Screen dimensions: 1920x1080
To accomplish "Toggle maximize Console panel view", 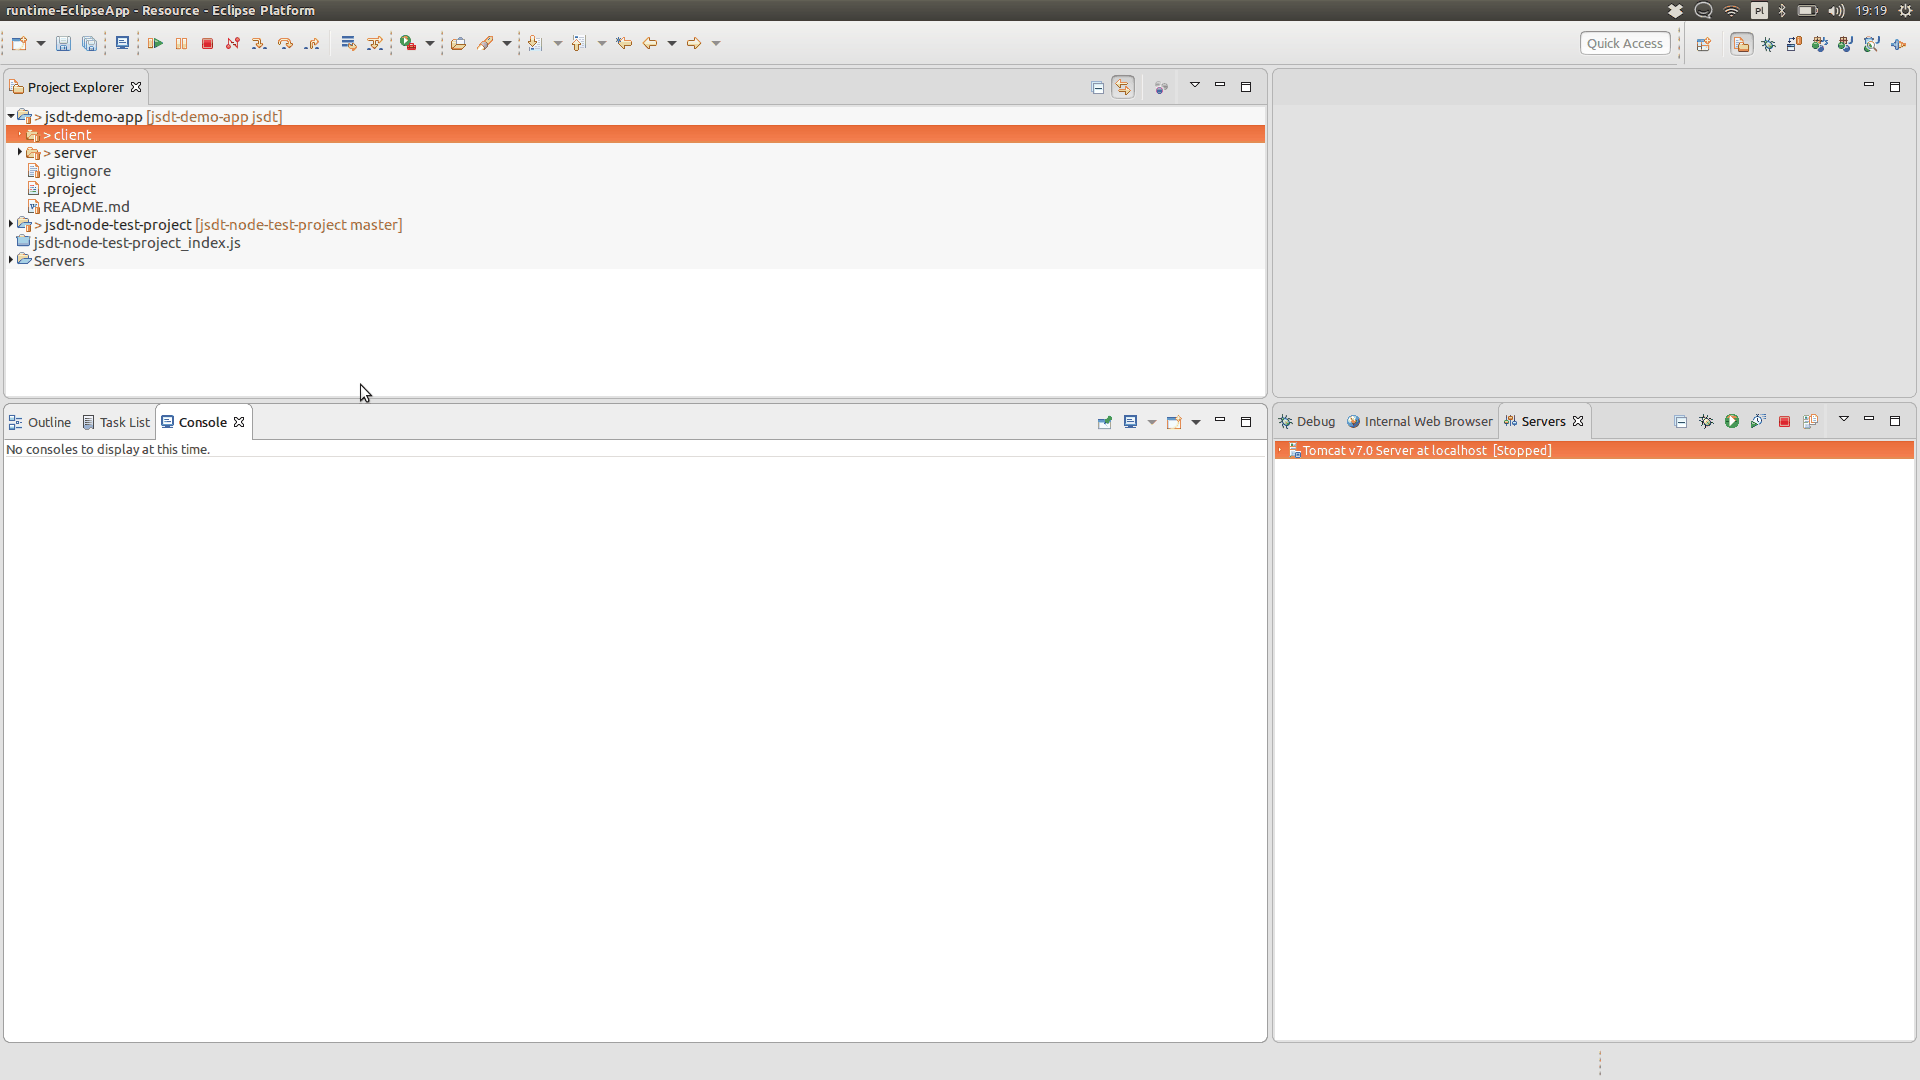I will (x=1244, y=422).
